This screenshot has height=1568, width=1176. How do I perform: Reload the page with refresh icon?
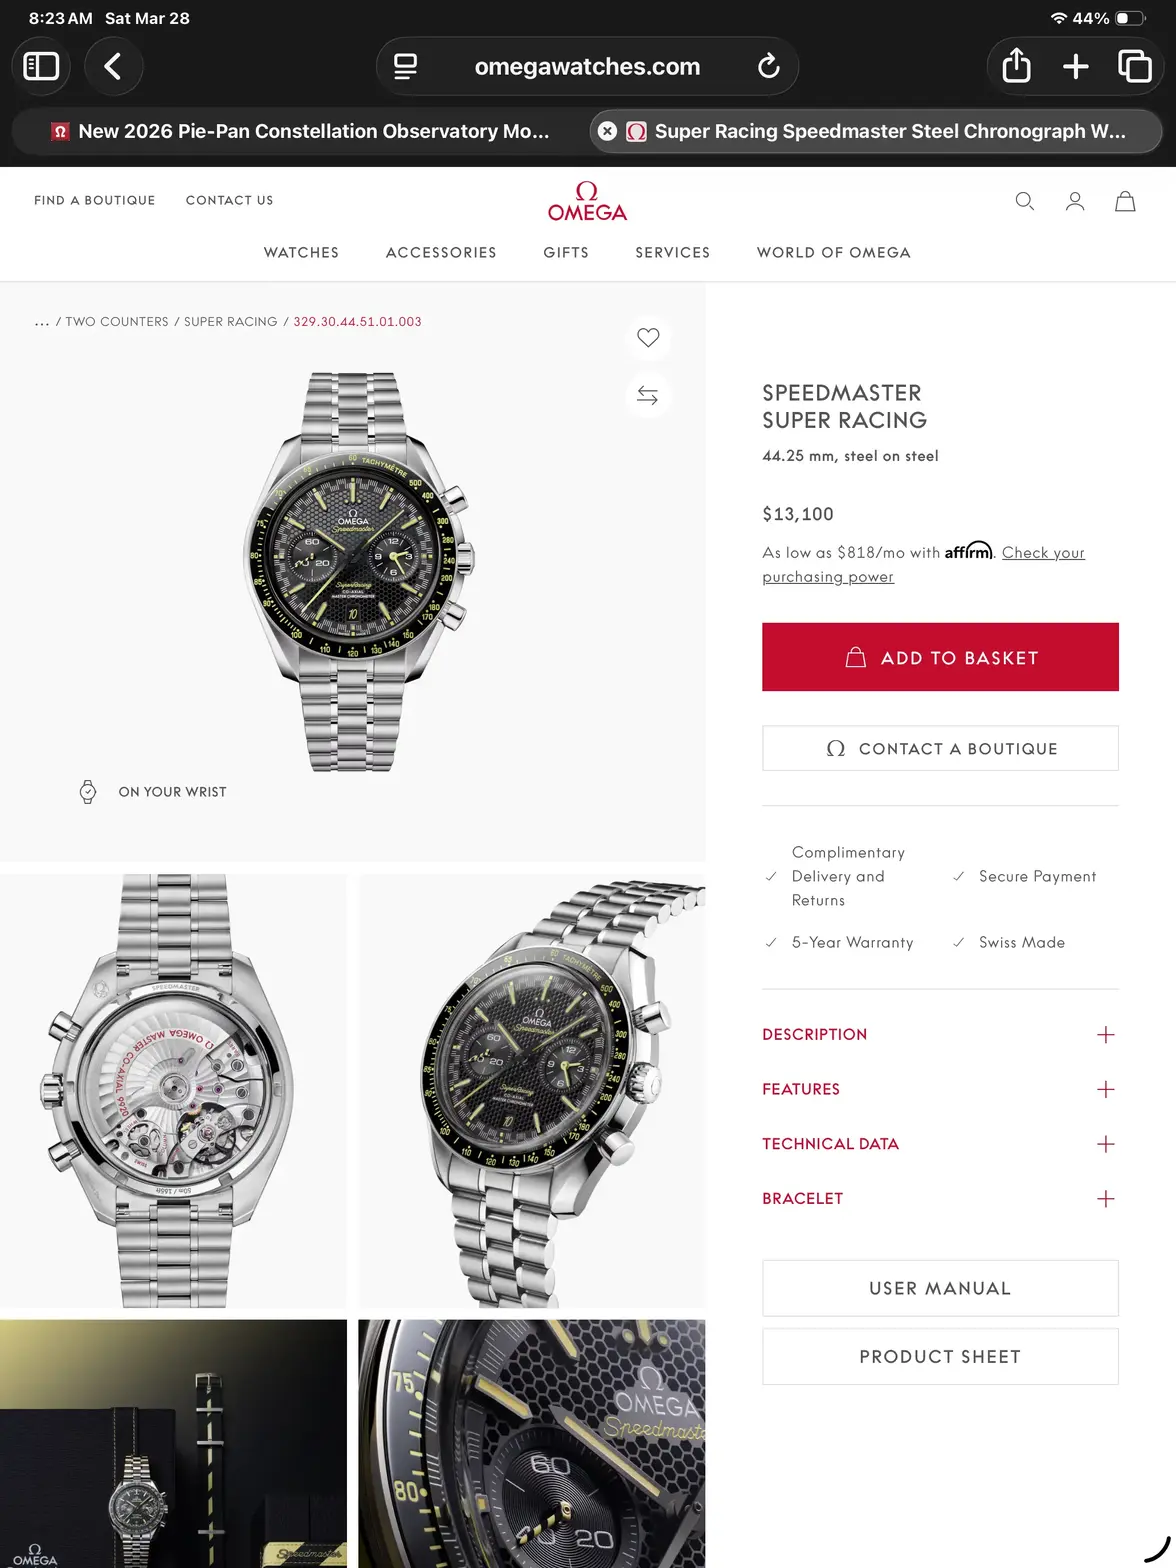click(768, 66)
